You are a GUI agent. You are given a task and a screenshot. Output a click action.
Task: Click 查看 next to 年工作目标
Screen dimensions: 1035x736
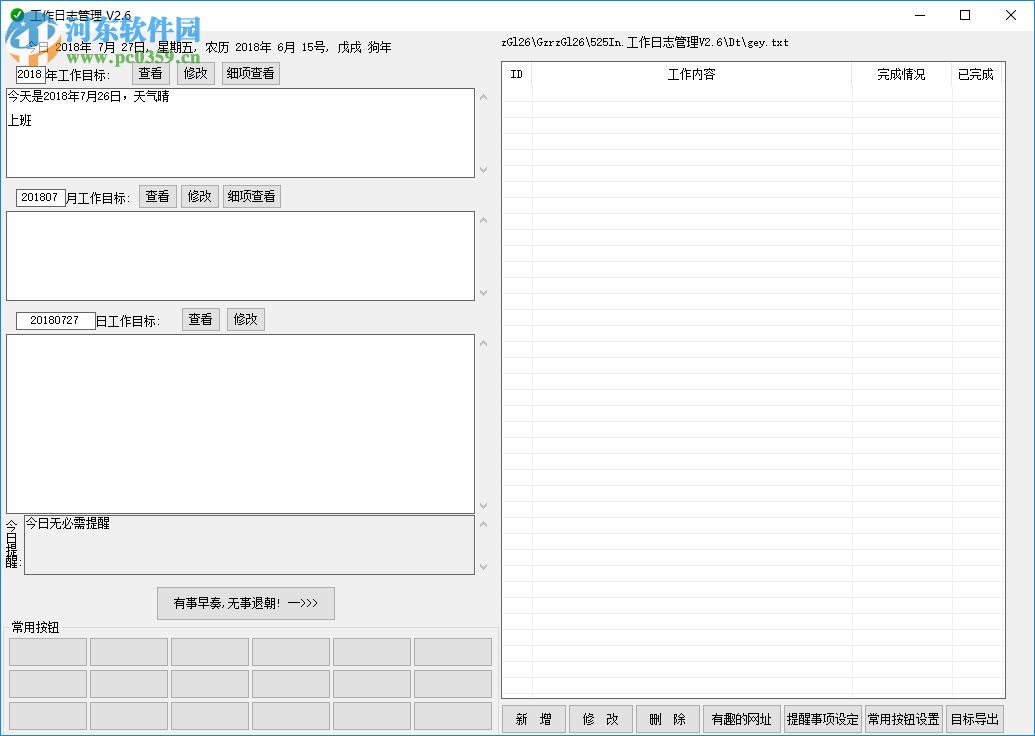(150, 73)
